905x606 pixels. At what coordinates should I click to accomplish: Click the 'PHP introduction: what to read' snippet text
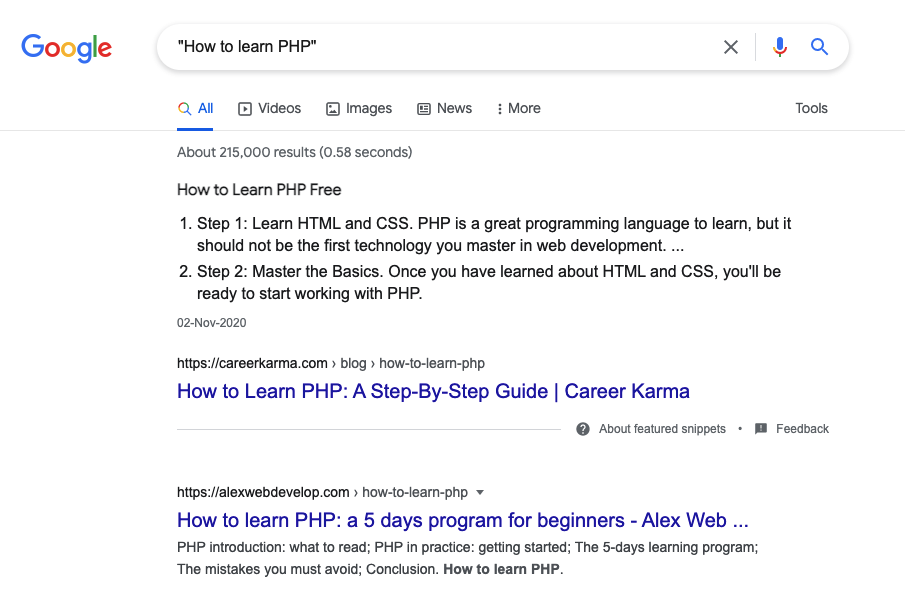pos(274,547)
